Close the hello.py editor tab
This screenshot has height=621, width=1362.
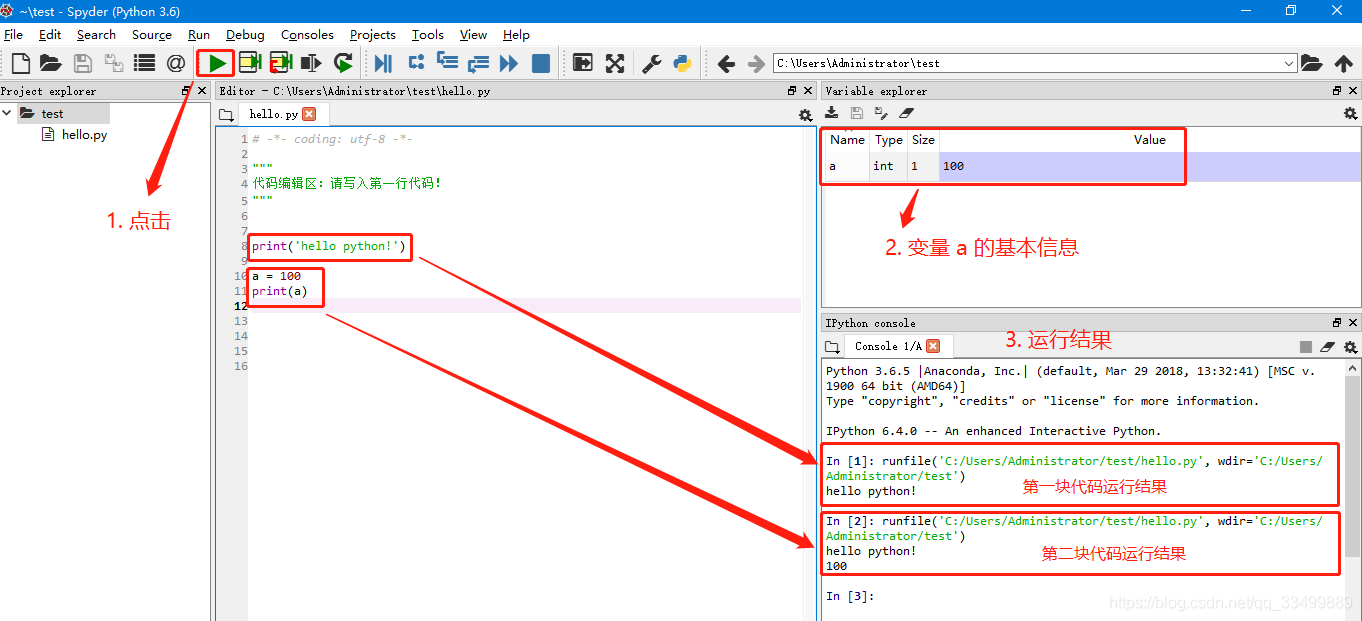[x=309, y=114]
